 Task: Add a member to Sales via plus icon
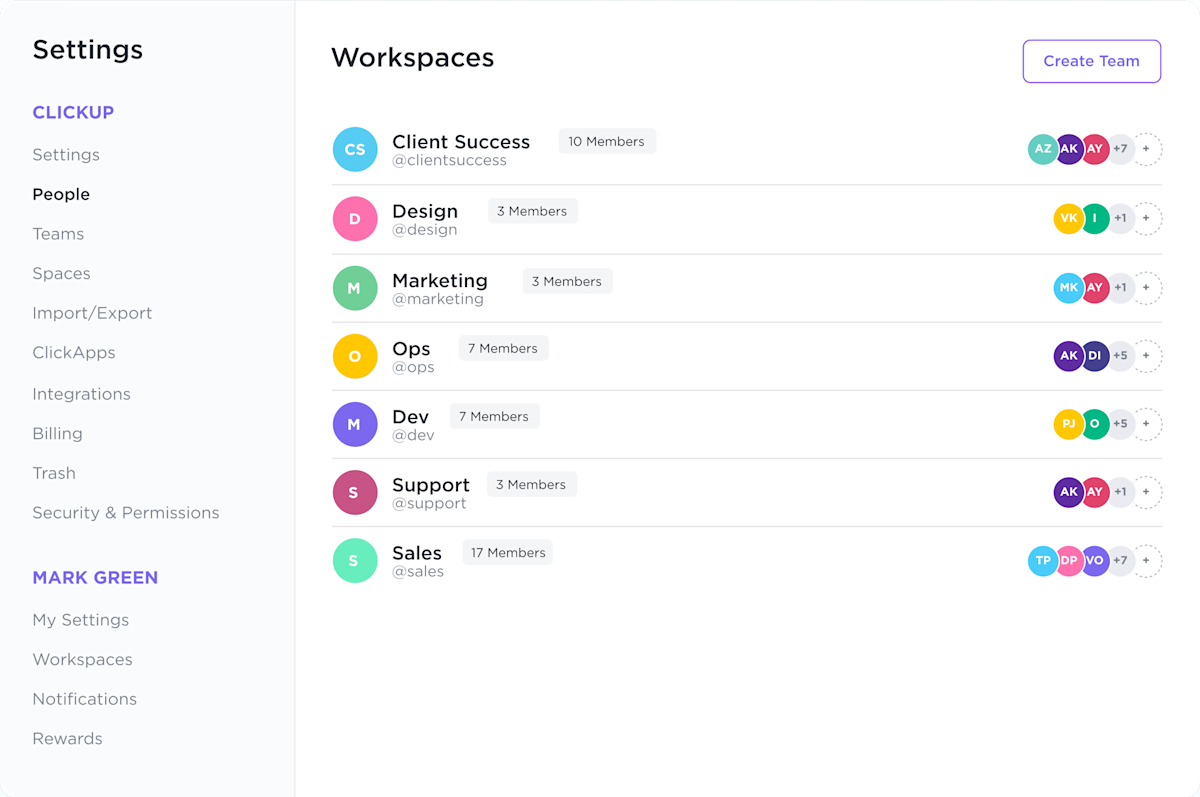(1146, 561)
